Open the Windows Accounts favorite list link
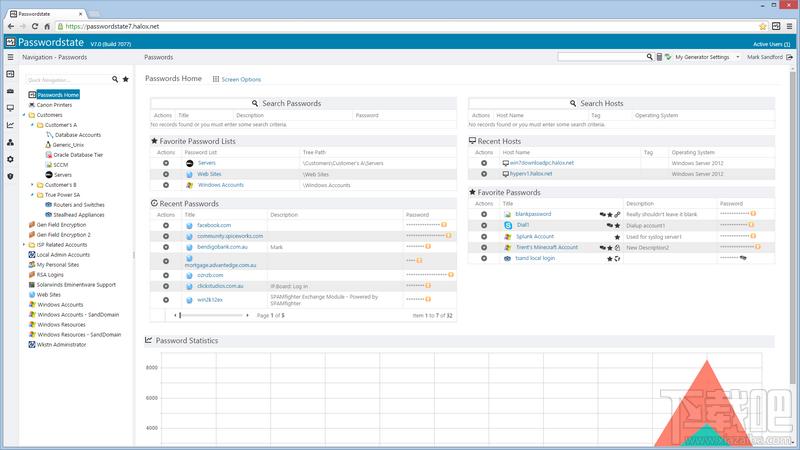This screenshot has width=800, height=450. click(x=220, y=185)
